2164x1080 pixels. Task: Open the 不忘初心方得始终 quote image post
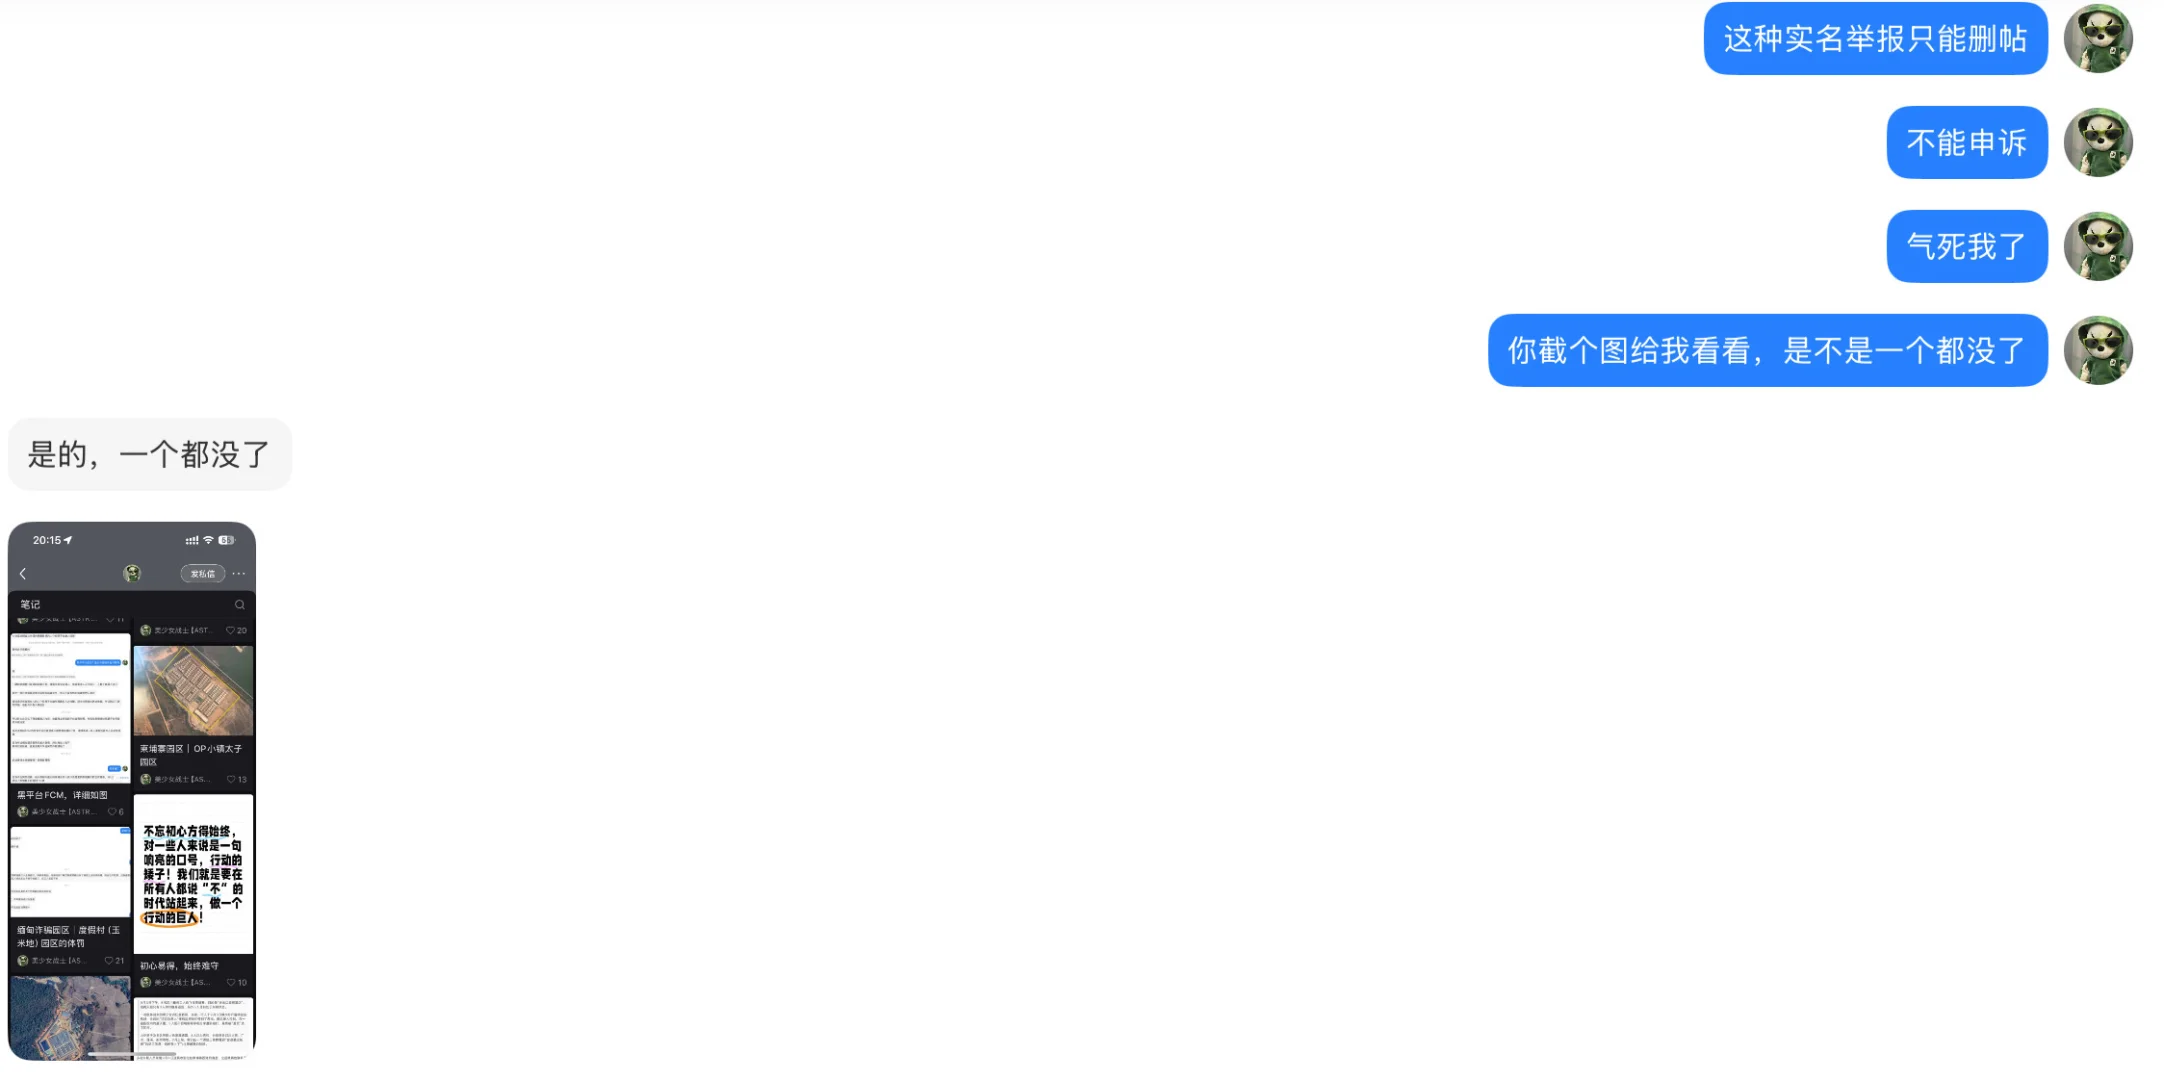[194, 874]
